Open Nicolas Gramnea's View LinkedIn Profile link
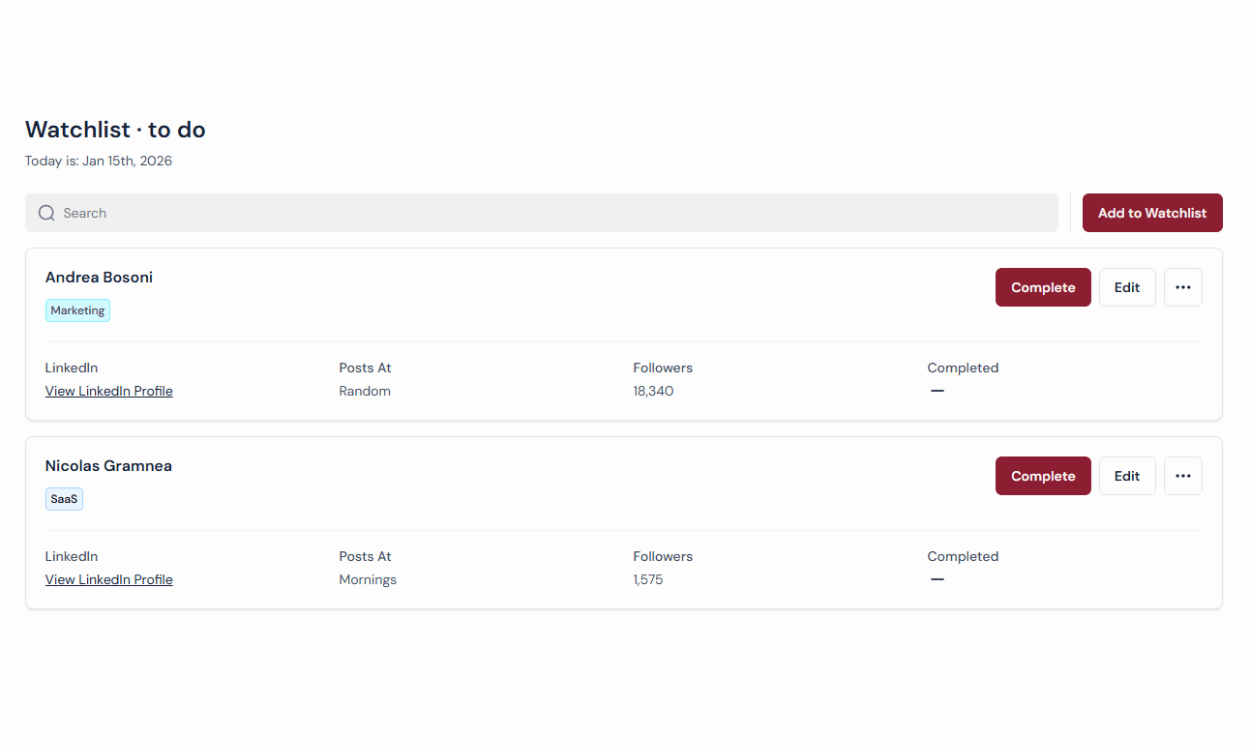 pos(109,580)
